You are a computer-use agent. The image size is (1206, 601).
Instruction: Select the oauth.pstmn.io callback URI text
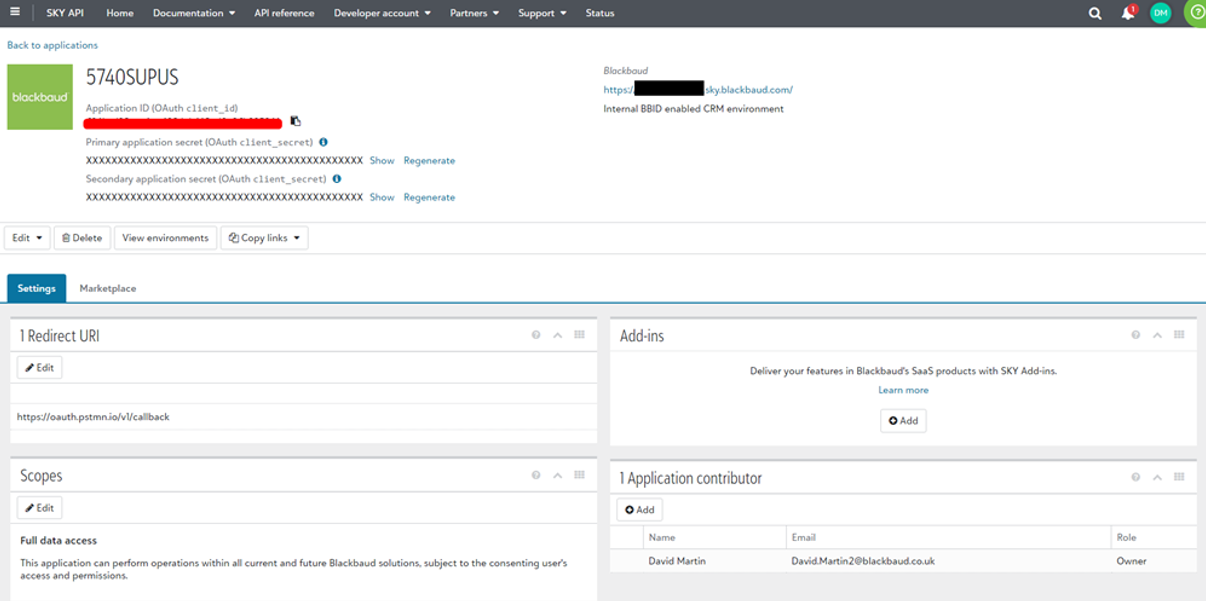pyautogui.click(x=93, y=417)
